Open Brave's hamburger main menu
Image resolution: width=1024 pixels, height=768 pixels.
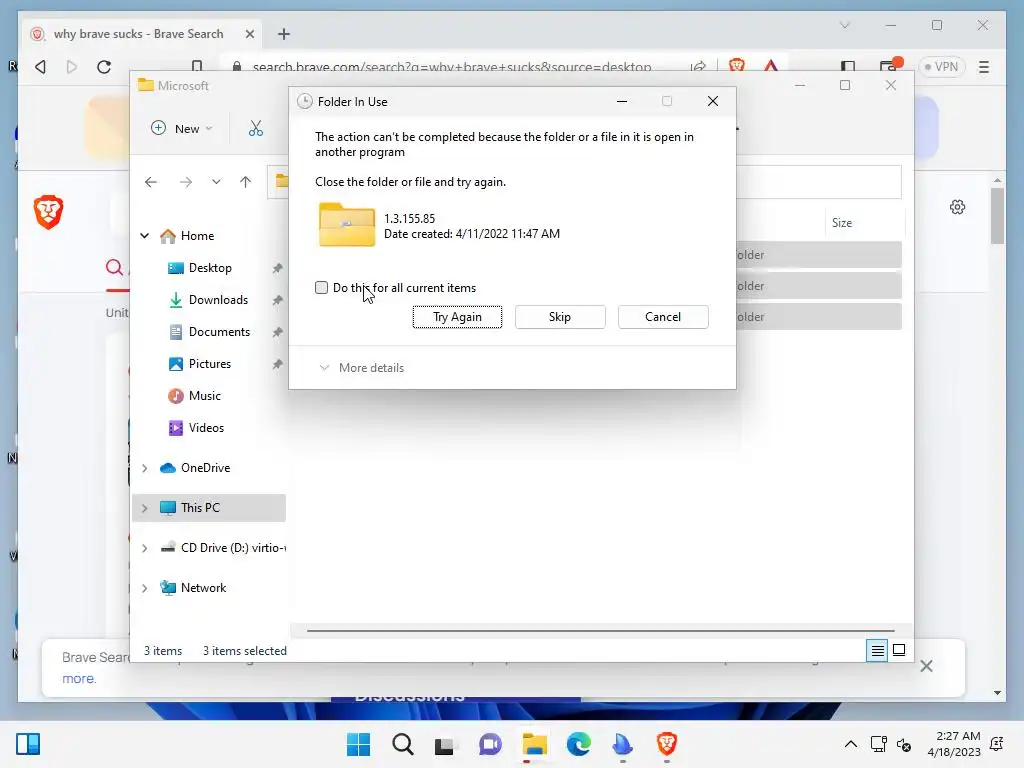[984, 67]
